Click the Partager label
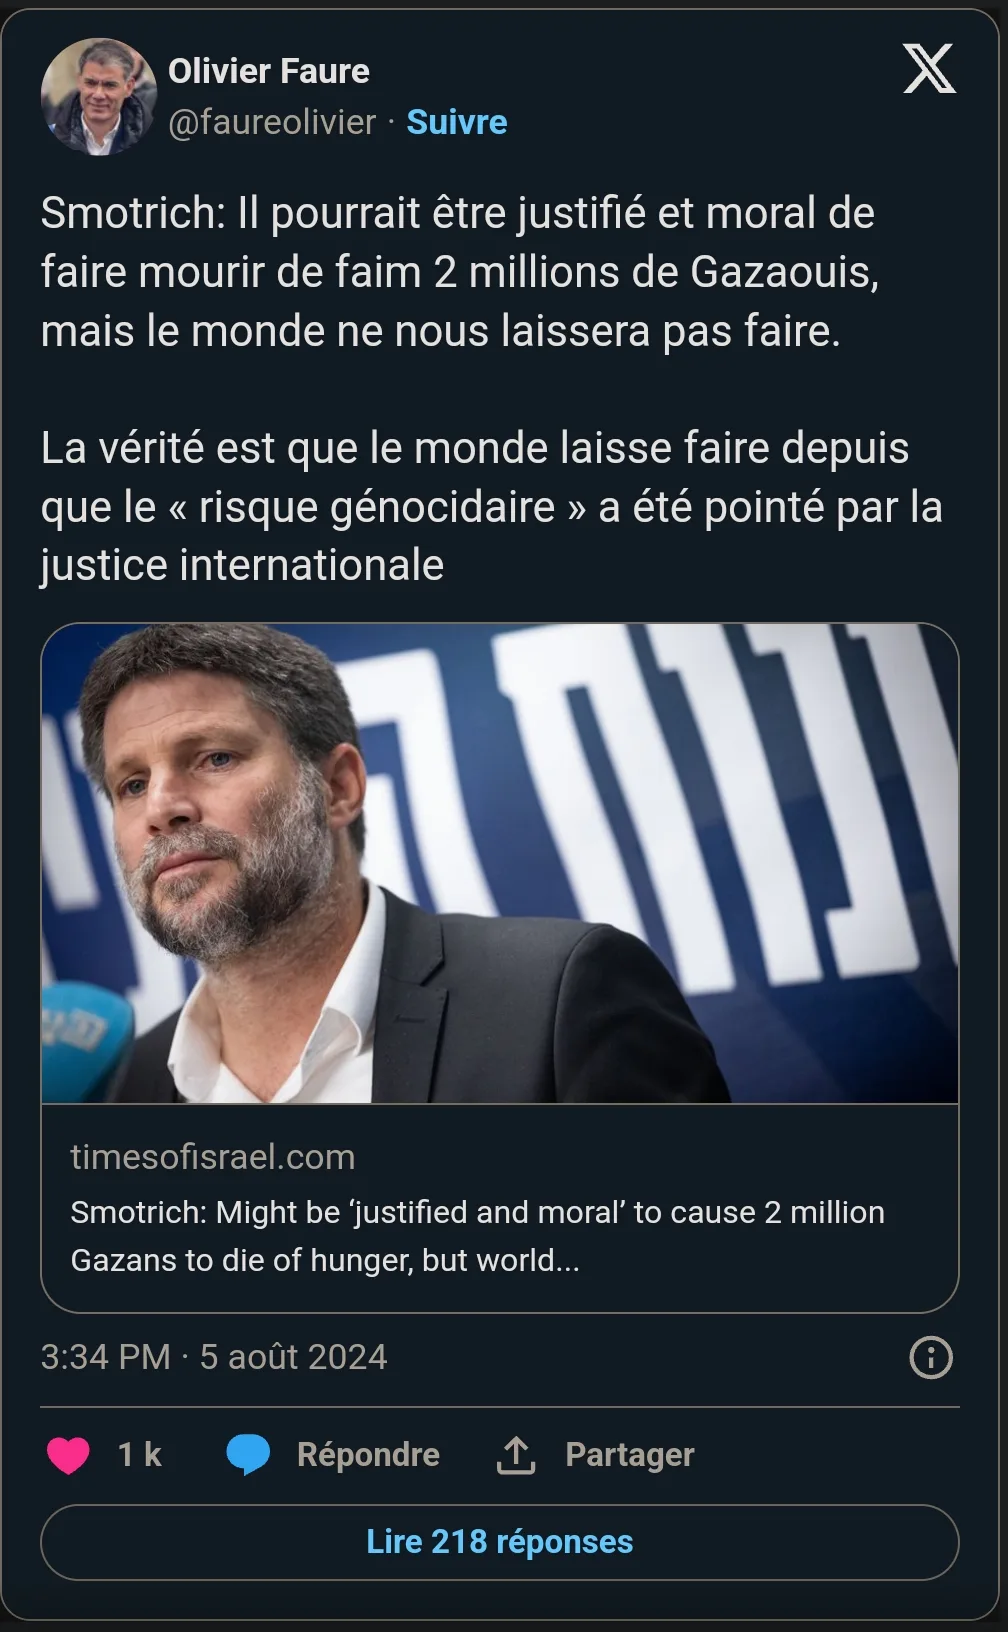This screenshot has width=1008, height=1632. point(630,1455)
